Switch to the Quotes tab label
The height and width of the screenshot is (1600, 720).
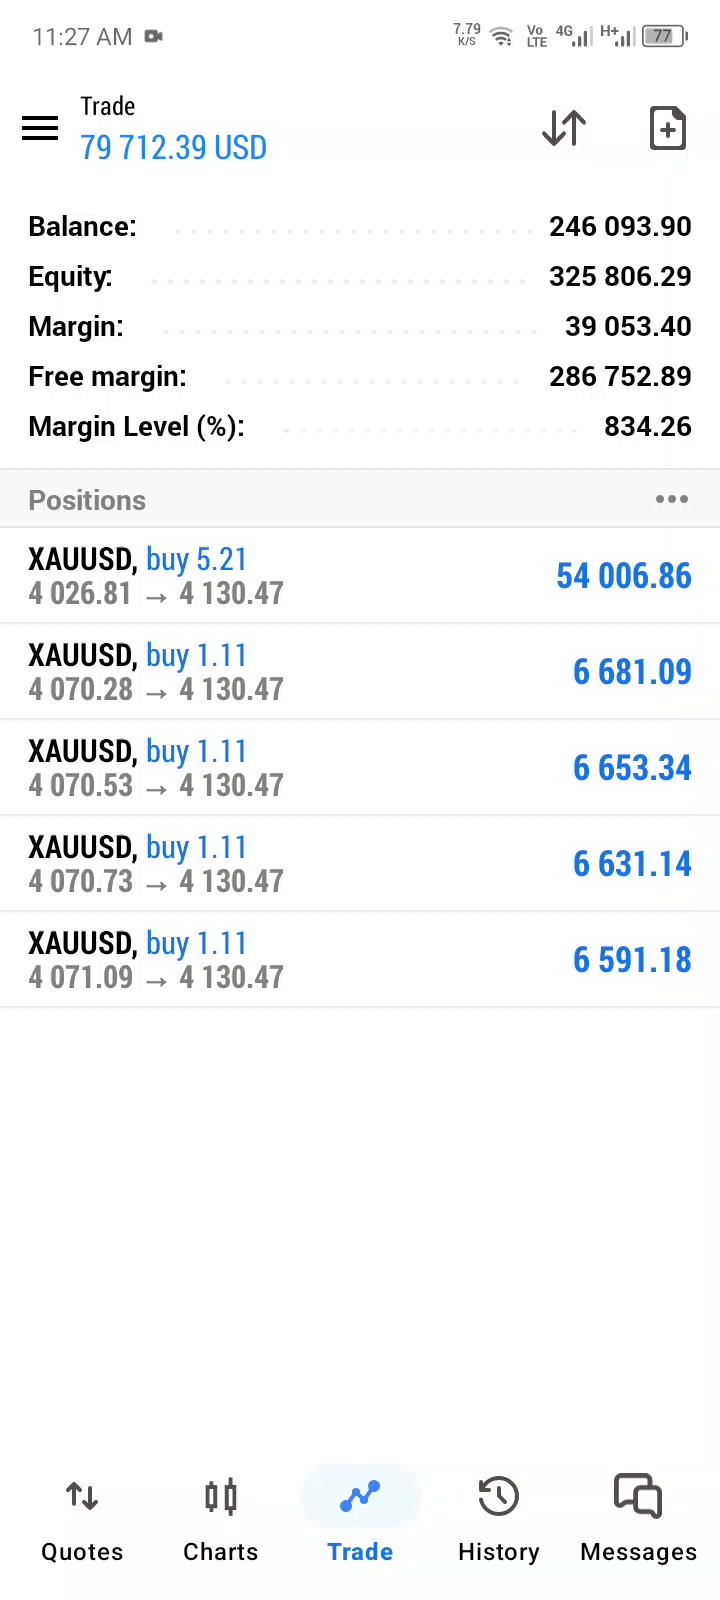pos(82,1552)
